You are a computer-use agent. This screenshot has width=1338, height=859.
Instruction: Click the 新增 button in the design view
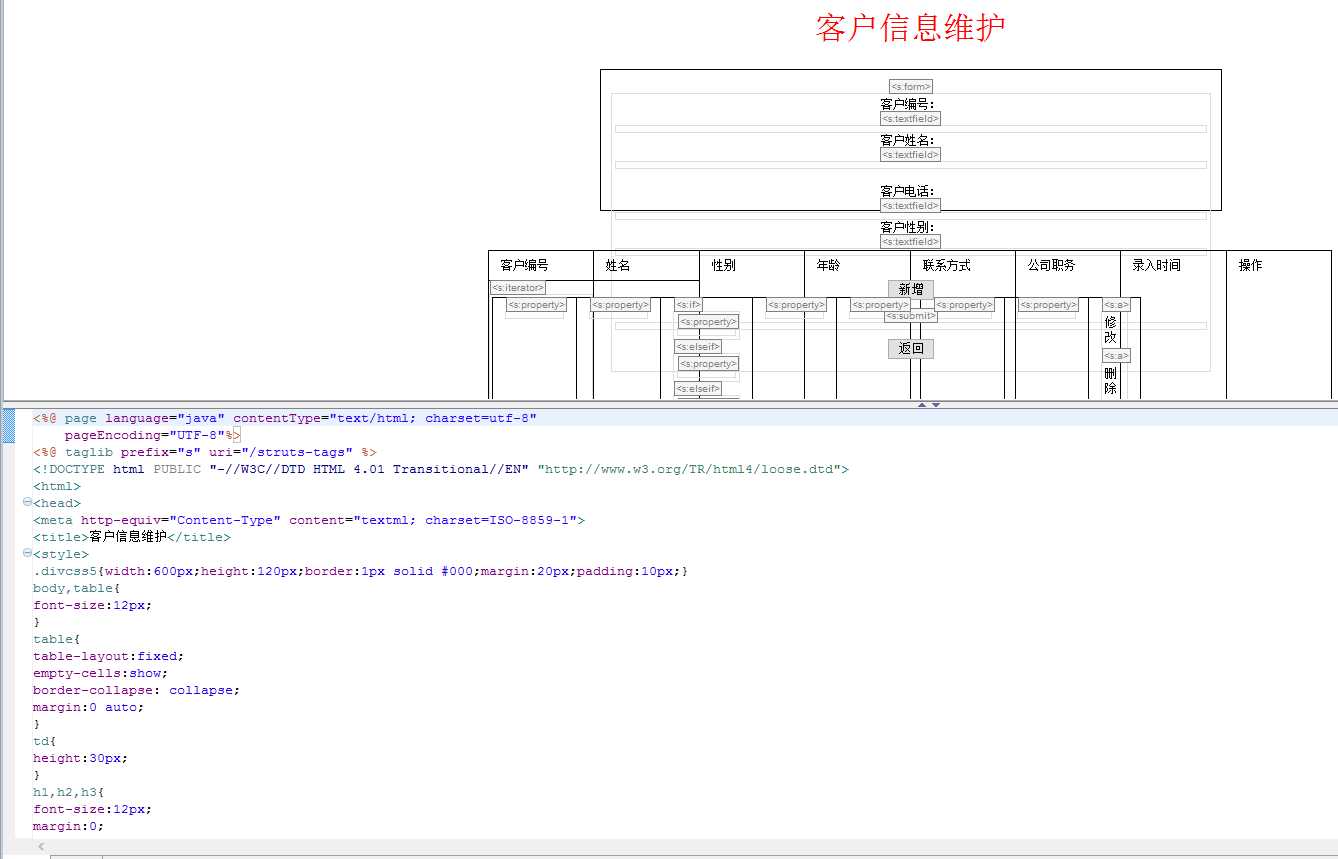tap(911, 289)
